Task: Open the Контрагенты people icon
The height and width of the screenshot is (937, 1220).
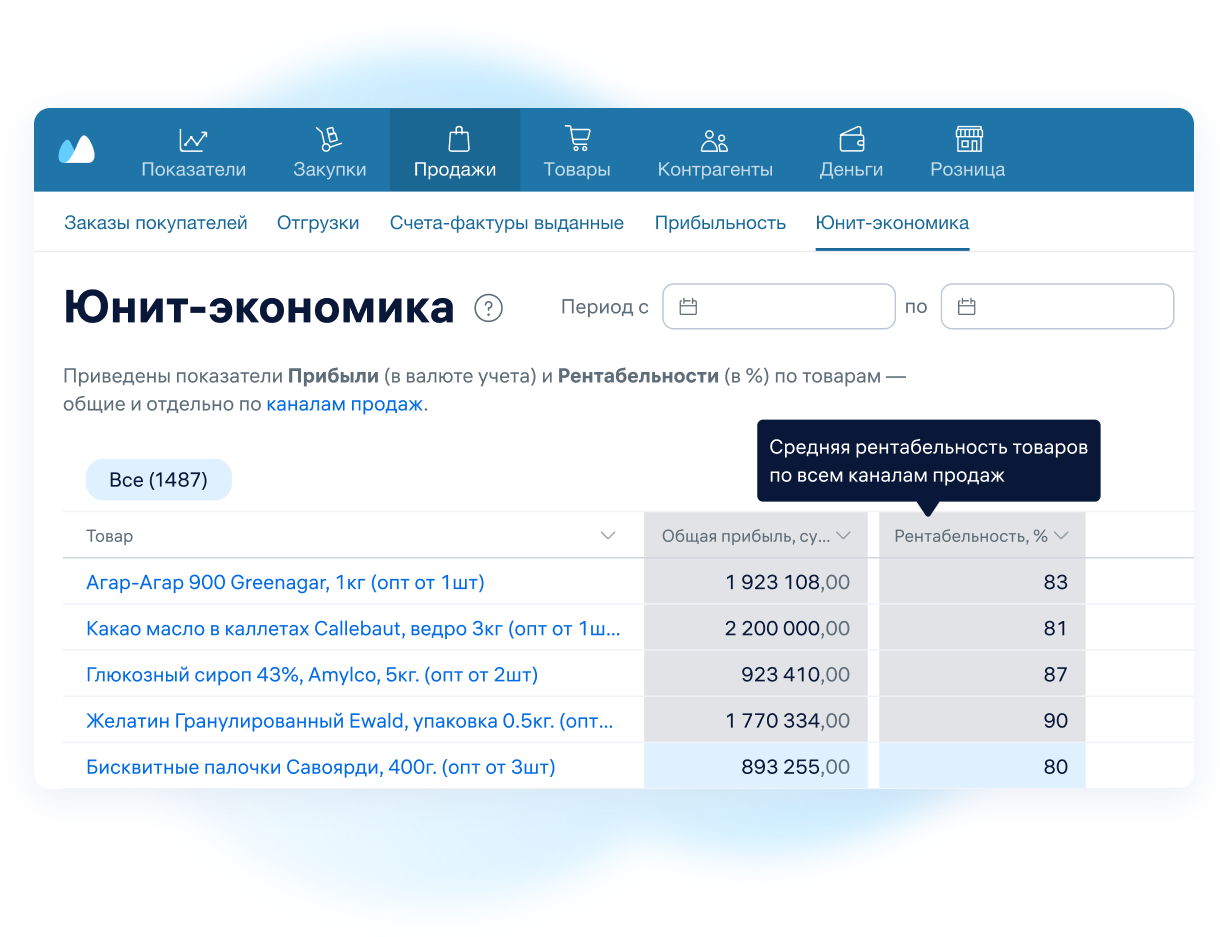Action: pyautogui.click(x=715, y=140)
